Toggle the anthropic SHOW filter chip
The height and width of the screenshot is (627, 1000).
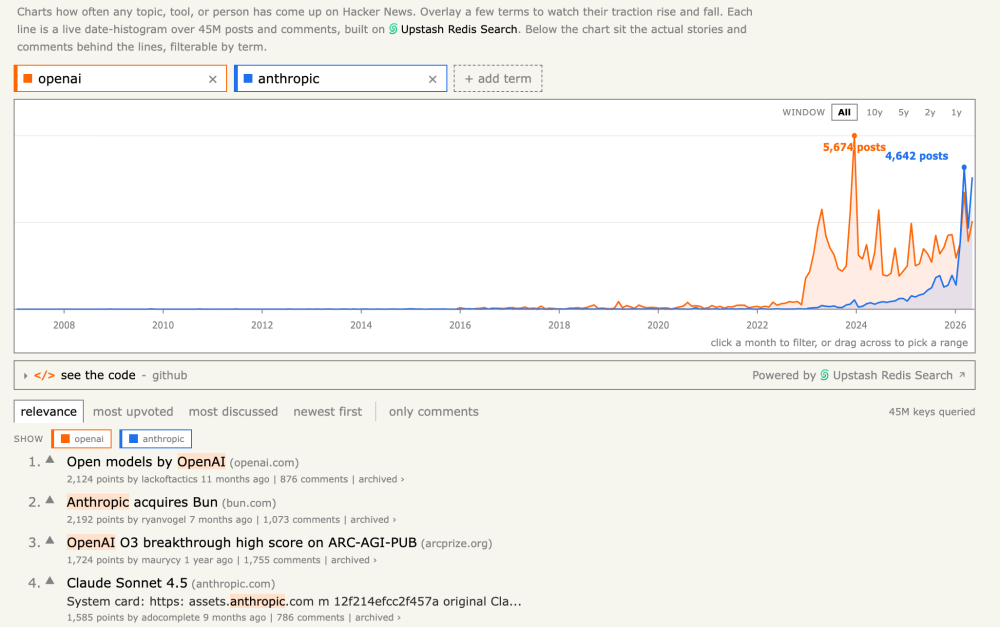coord(156,439)
